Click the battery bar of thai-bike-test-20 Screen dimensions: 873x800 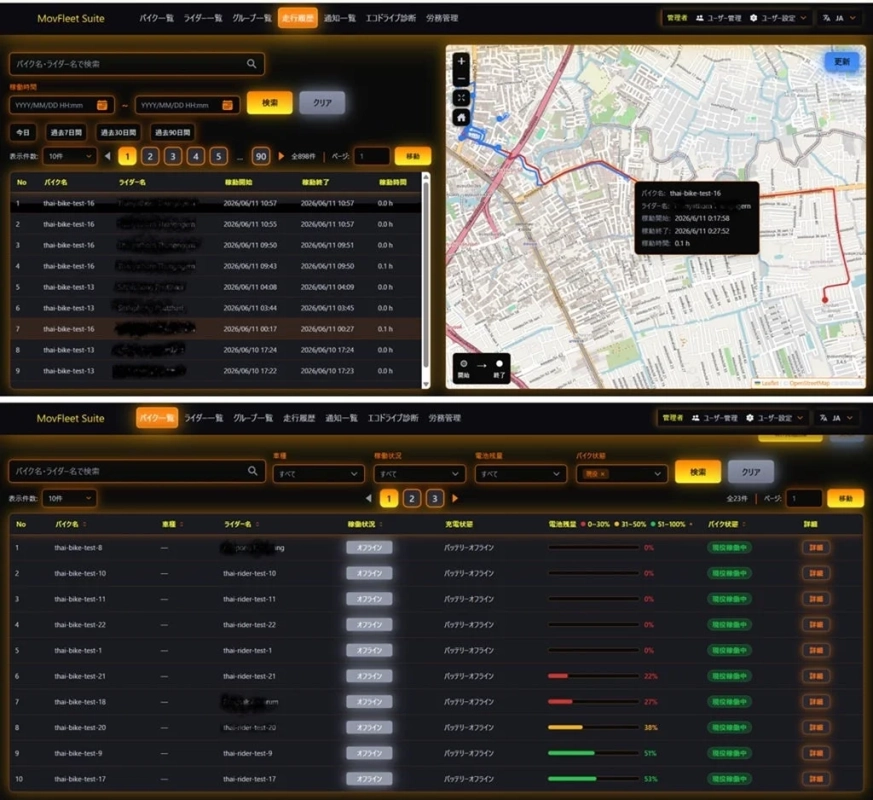coord(594,728)
